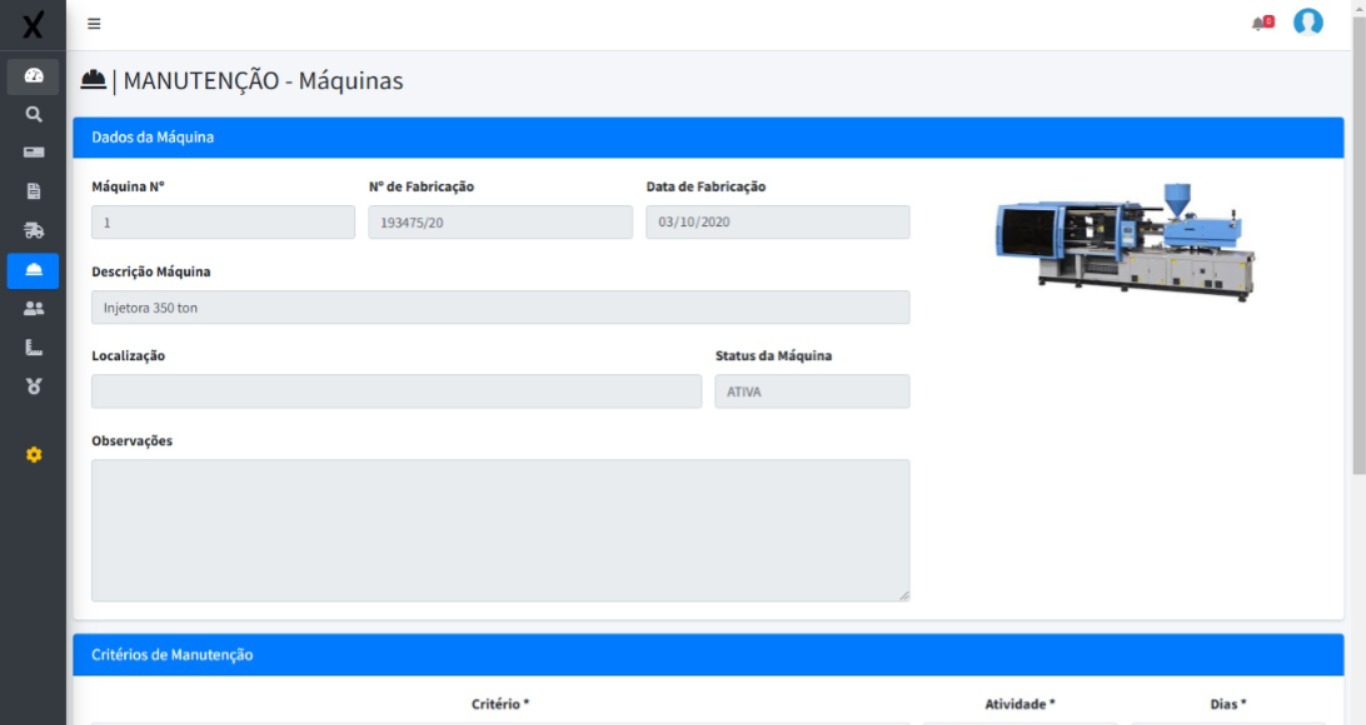Open settings via the yellow gear icon
This screenshot has height=725, width=1366.
pos(33,455)
